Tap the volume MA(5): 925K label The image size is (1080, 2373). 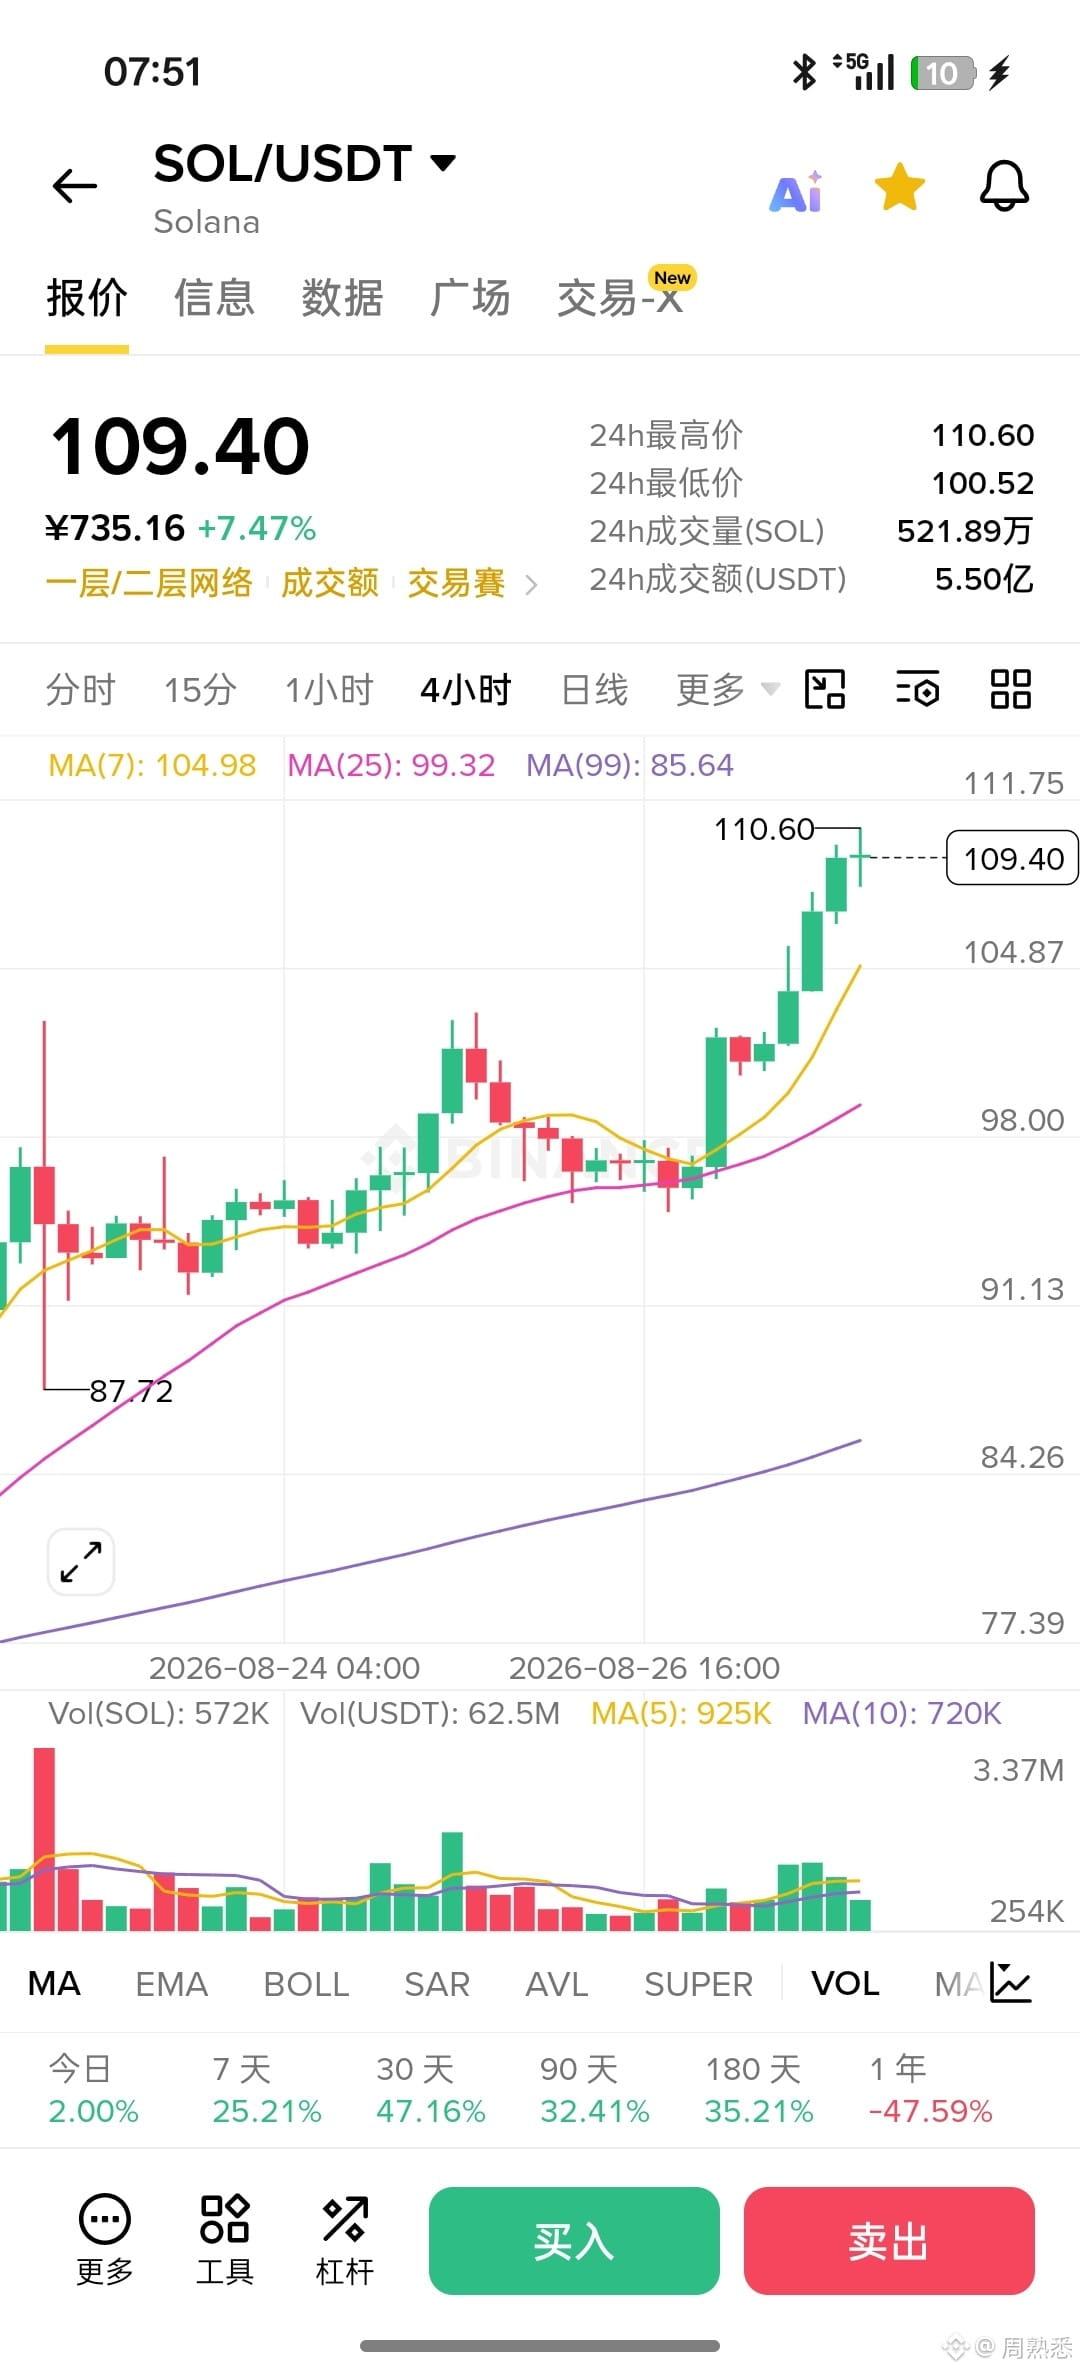[681, 1713]
